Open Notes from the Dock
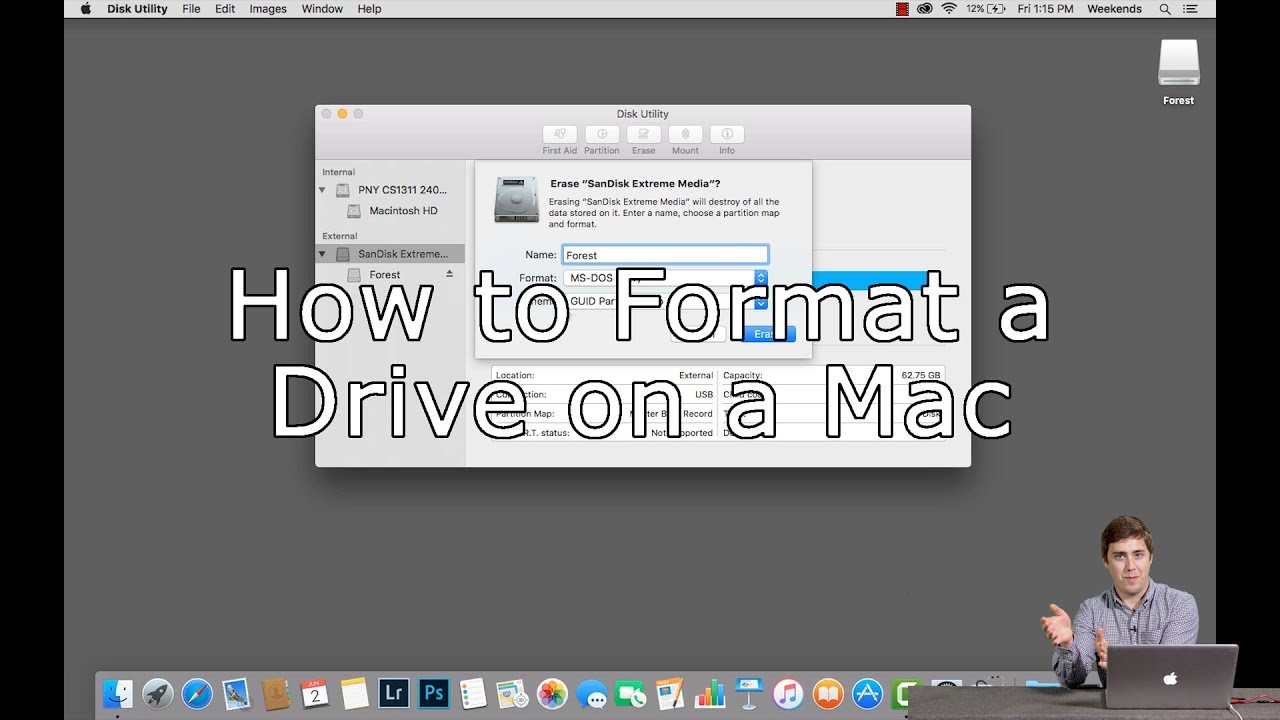This screenshot has height=720, width=1280. (x=355, y=694)
